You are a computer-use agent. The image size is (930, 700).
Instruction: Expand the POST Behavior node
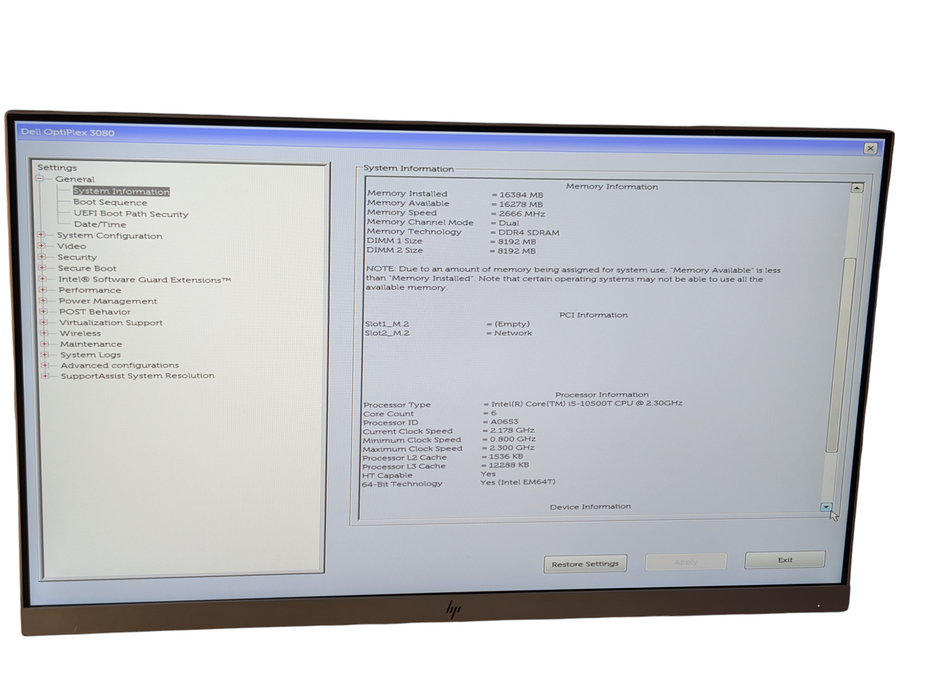click(43, 311)
